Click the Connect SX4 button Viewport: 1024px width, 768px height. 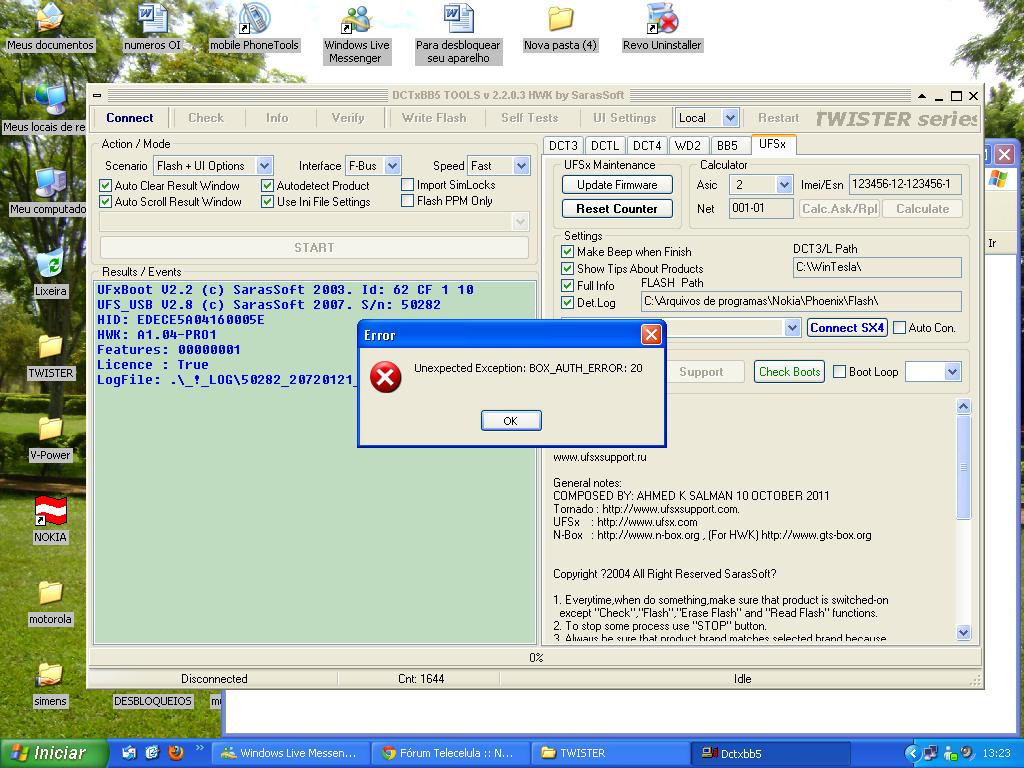click(x=847, y=328)
